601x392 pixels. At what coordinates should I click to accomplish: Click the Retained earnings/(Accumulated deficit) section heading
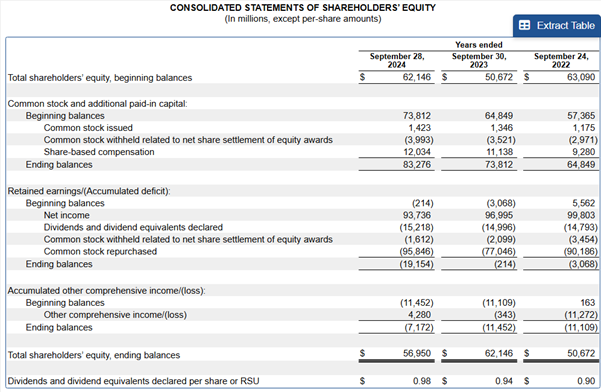(x=89, y=191)
